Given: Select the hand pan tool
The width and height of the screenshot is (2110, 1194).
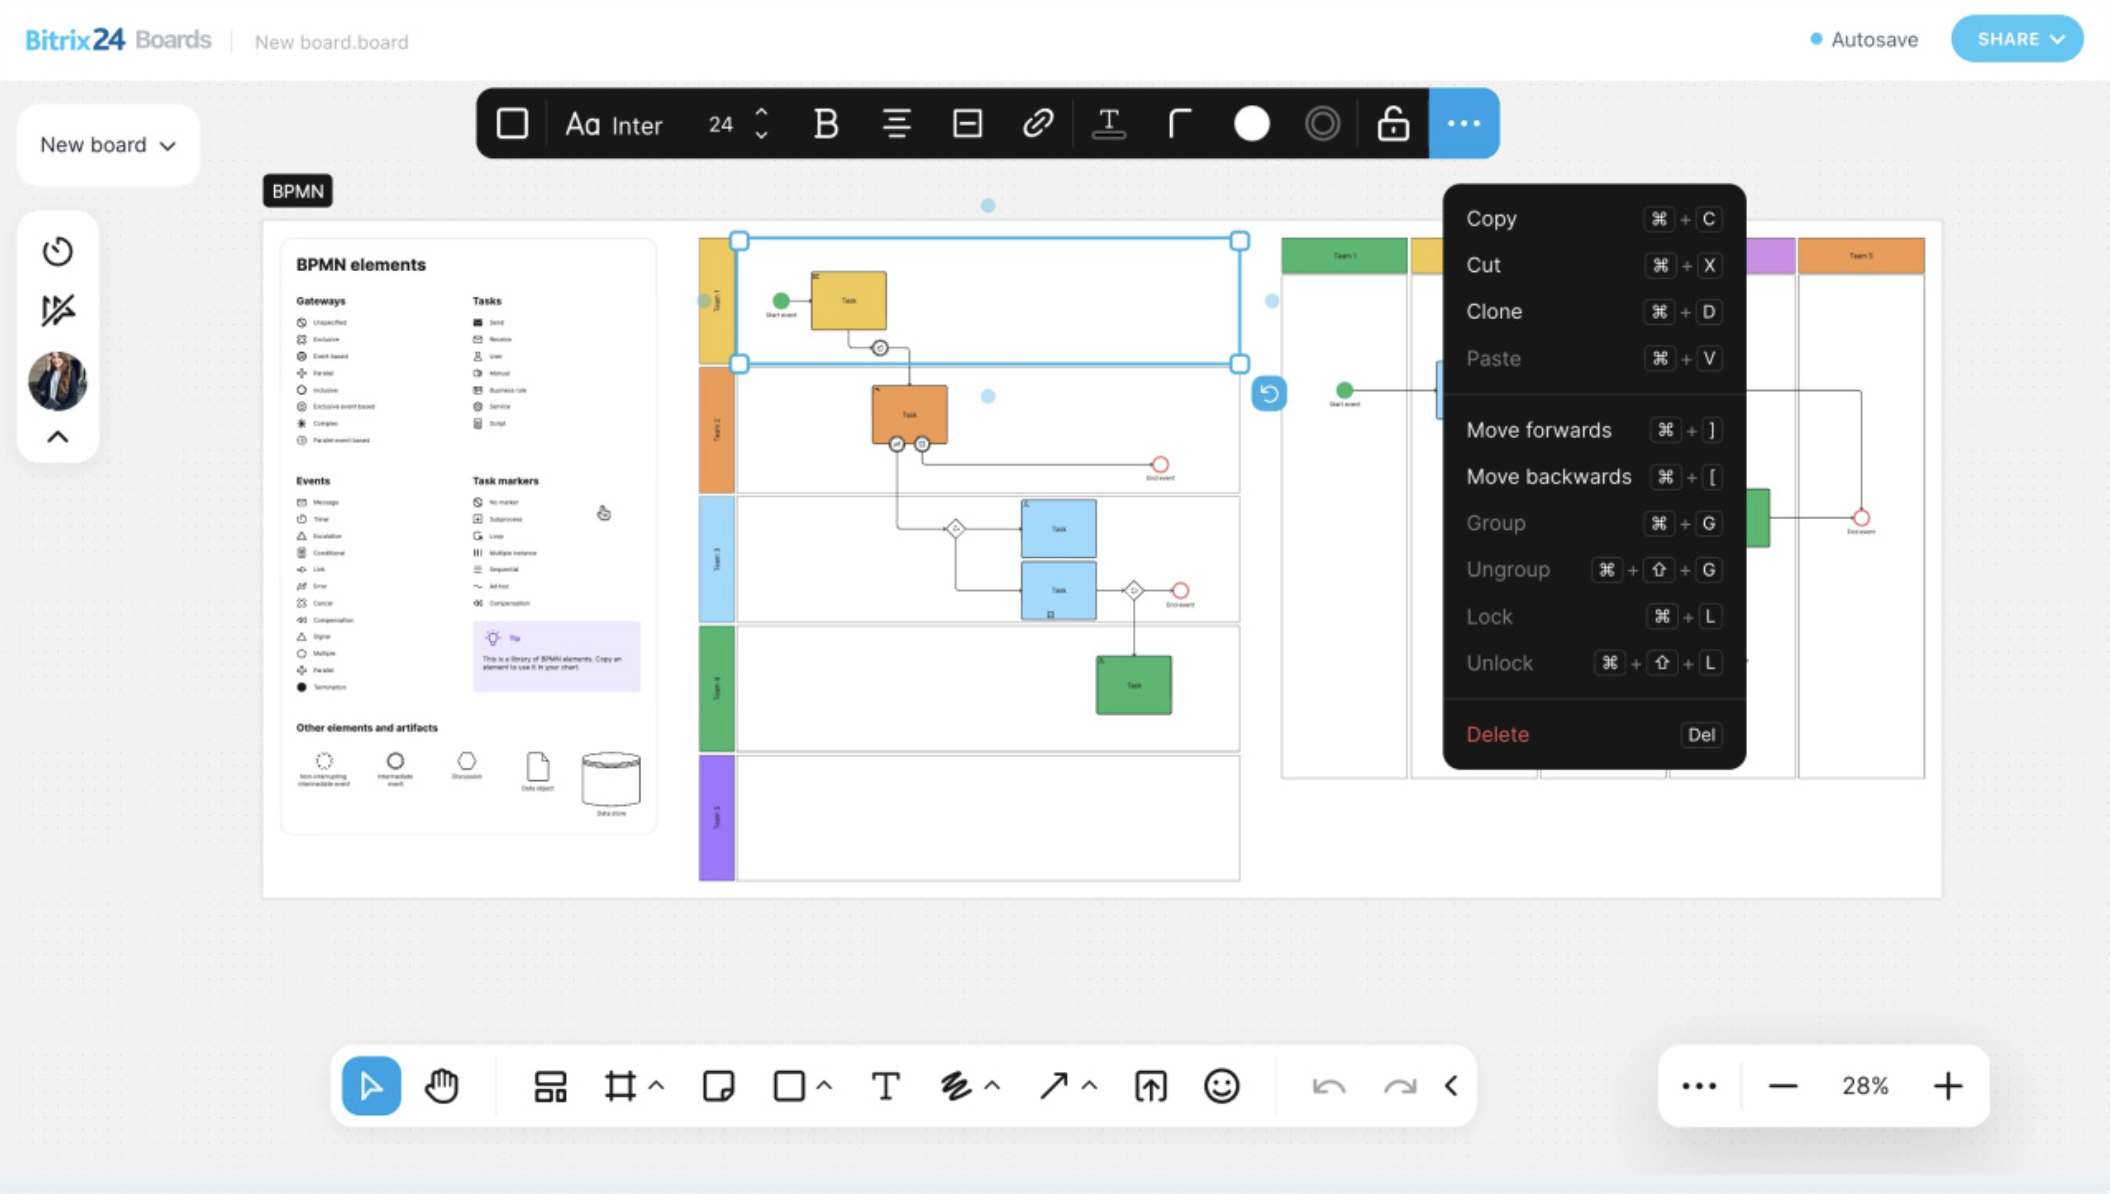Looking at the screenshot, I should click(443, 1085).
